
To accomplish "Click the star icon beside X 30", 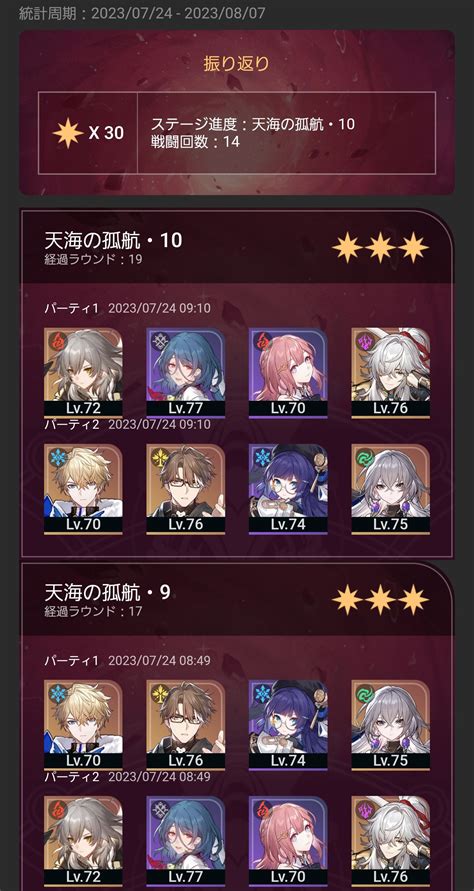I will (68, 133).
